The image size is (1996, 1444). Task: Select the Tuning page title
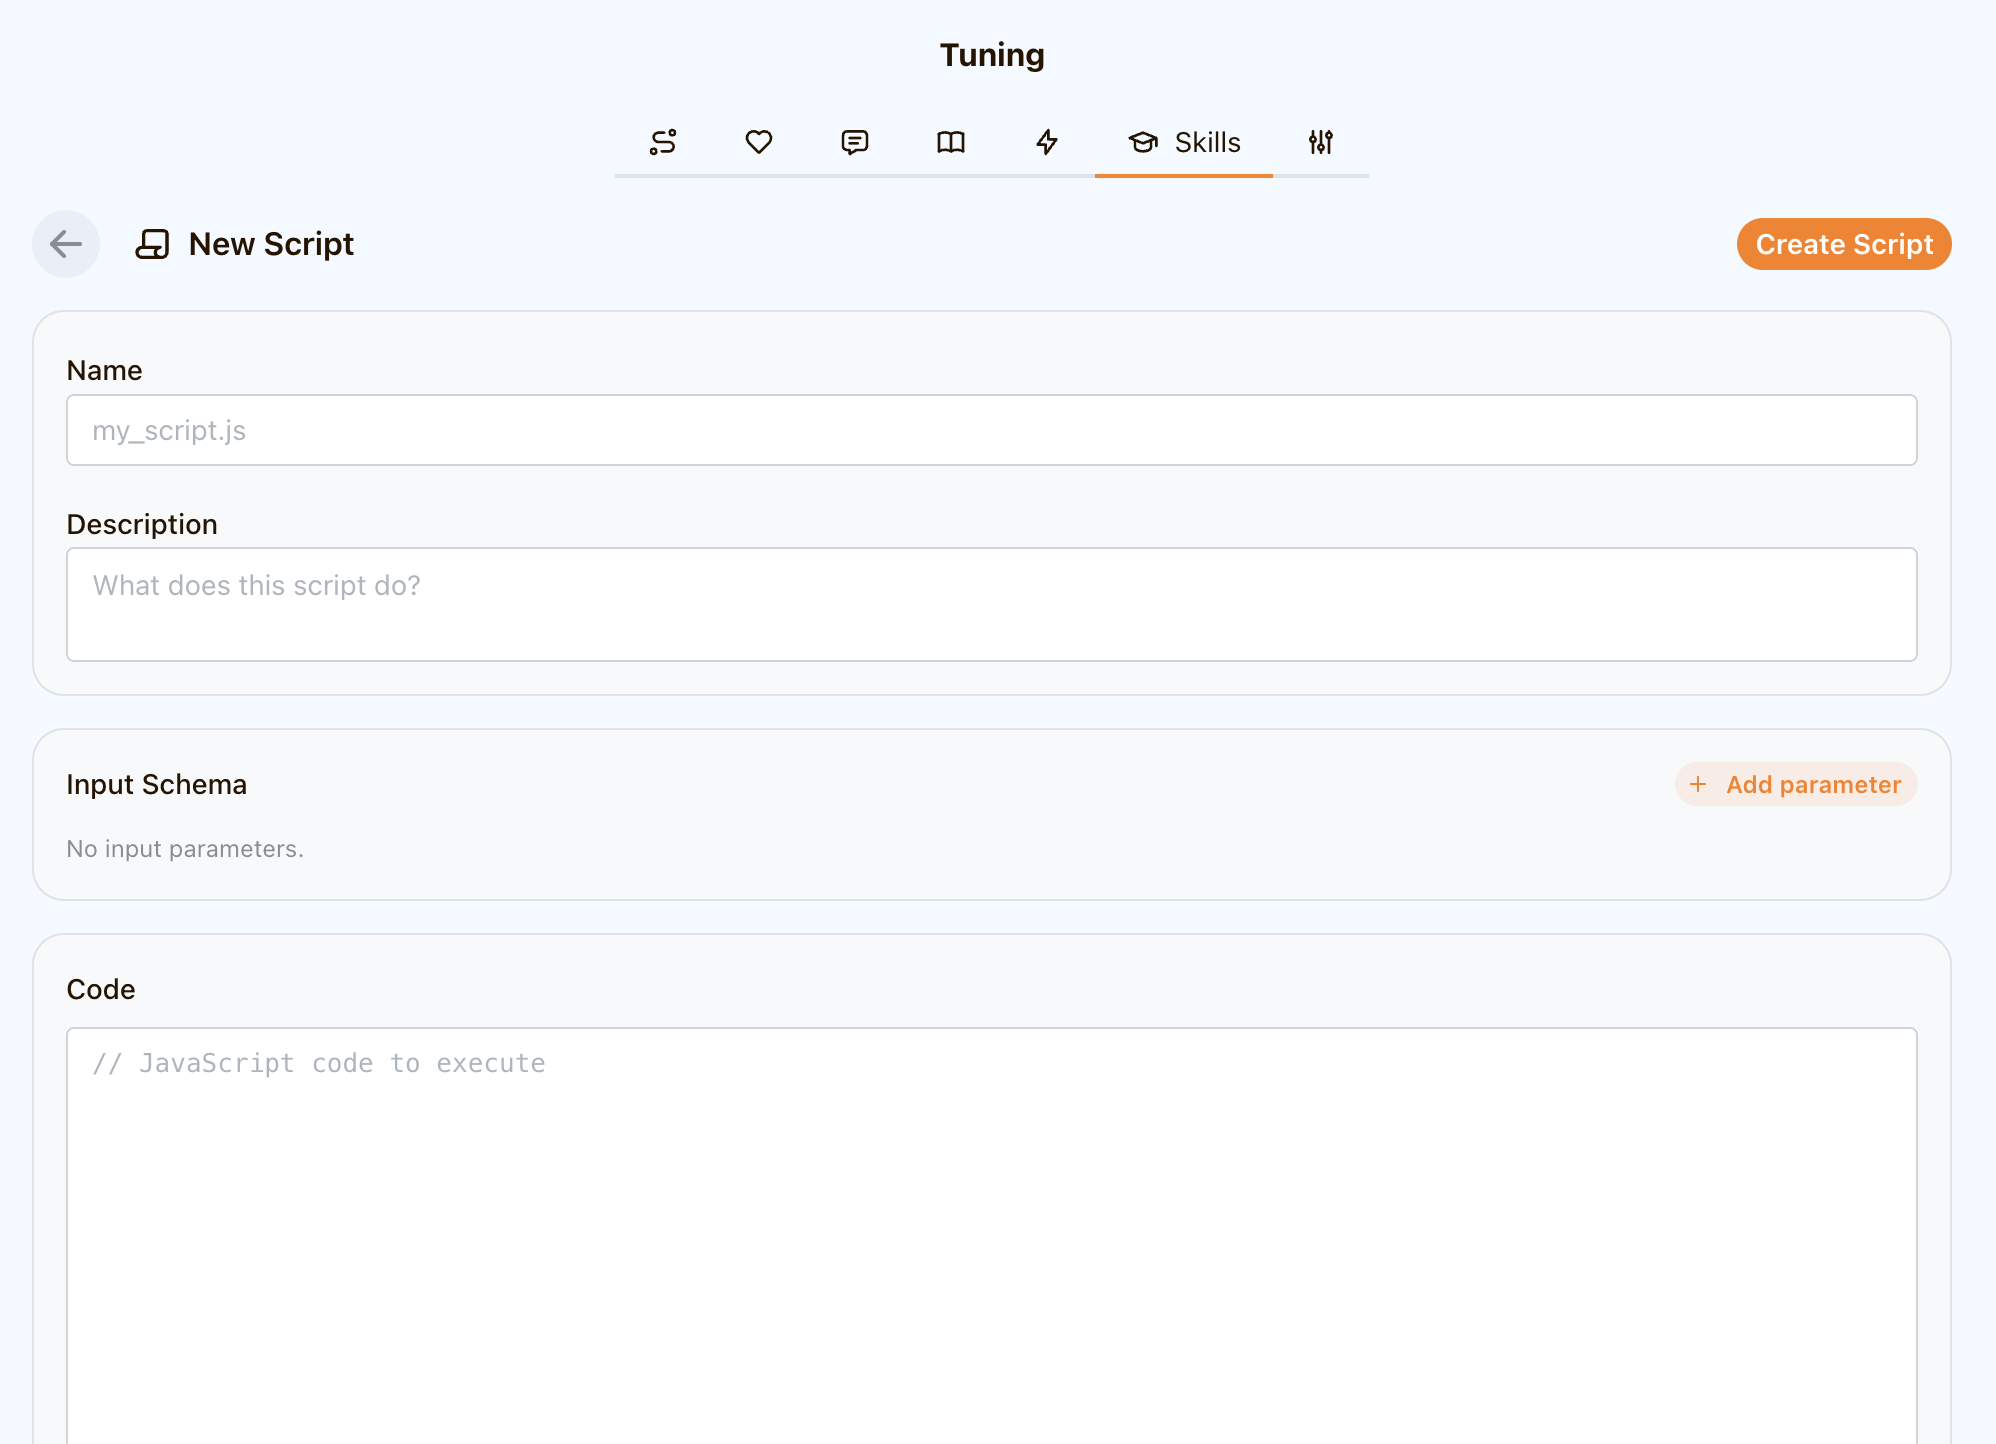point(991,55)
